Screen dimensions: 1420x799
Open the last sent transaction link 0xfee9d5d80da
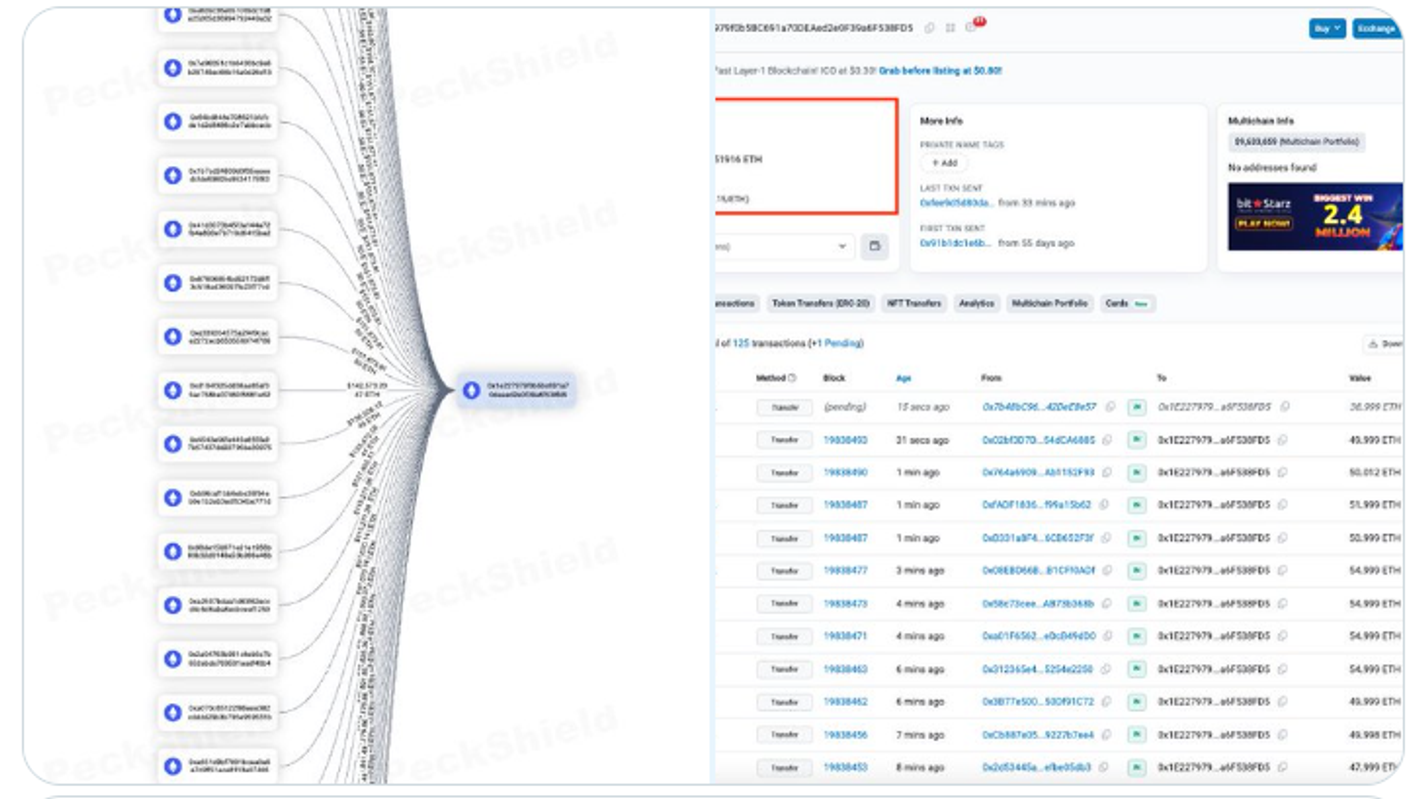[x=956, y=203]
